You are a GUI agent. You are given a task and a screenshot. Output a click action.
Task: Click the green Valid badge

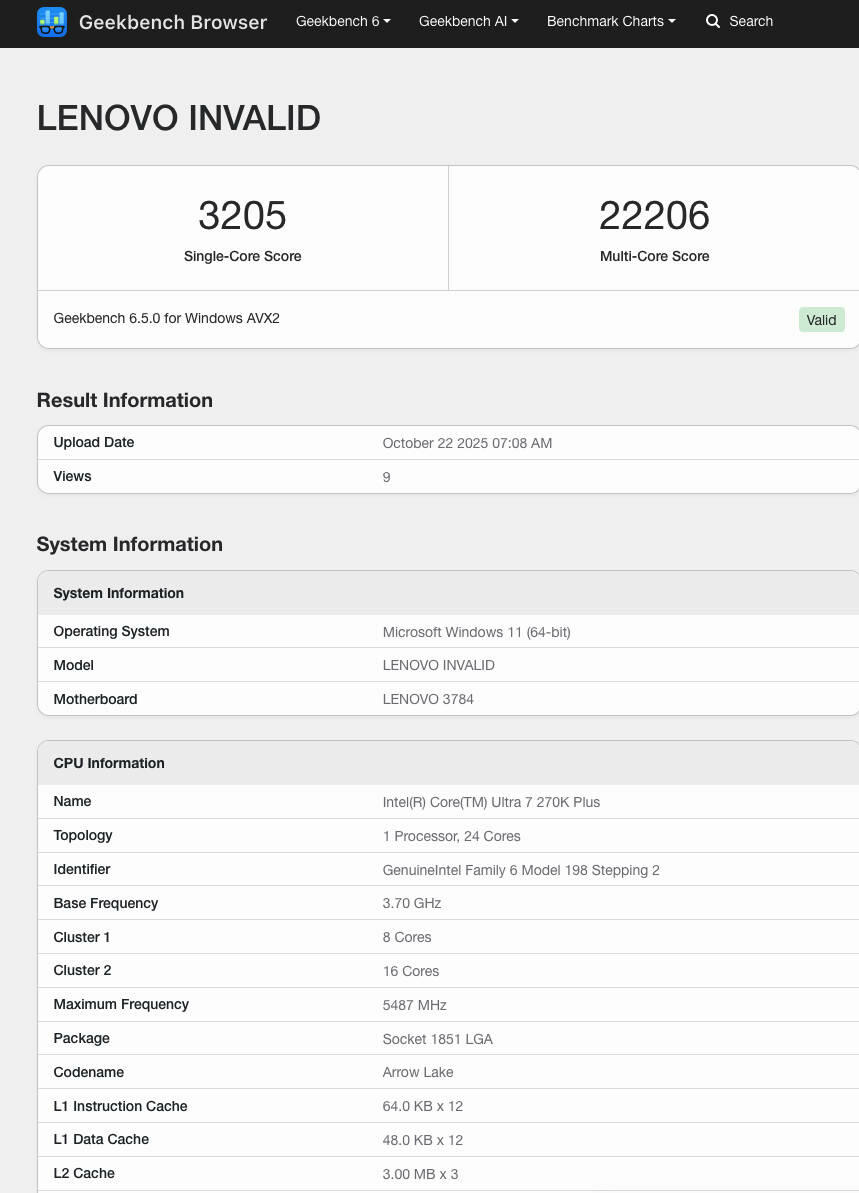point(821,320)
